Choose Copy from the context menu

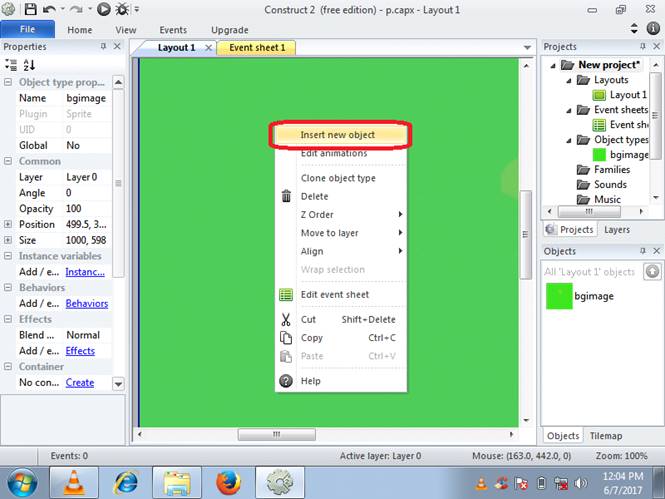click(341, 337)
